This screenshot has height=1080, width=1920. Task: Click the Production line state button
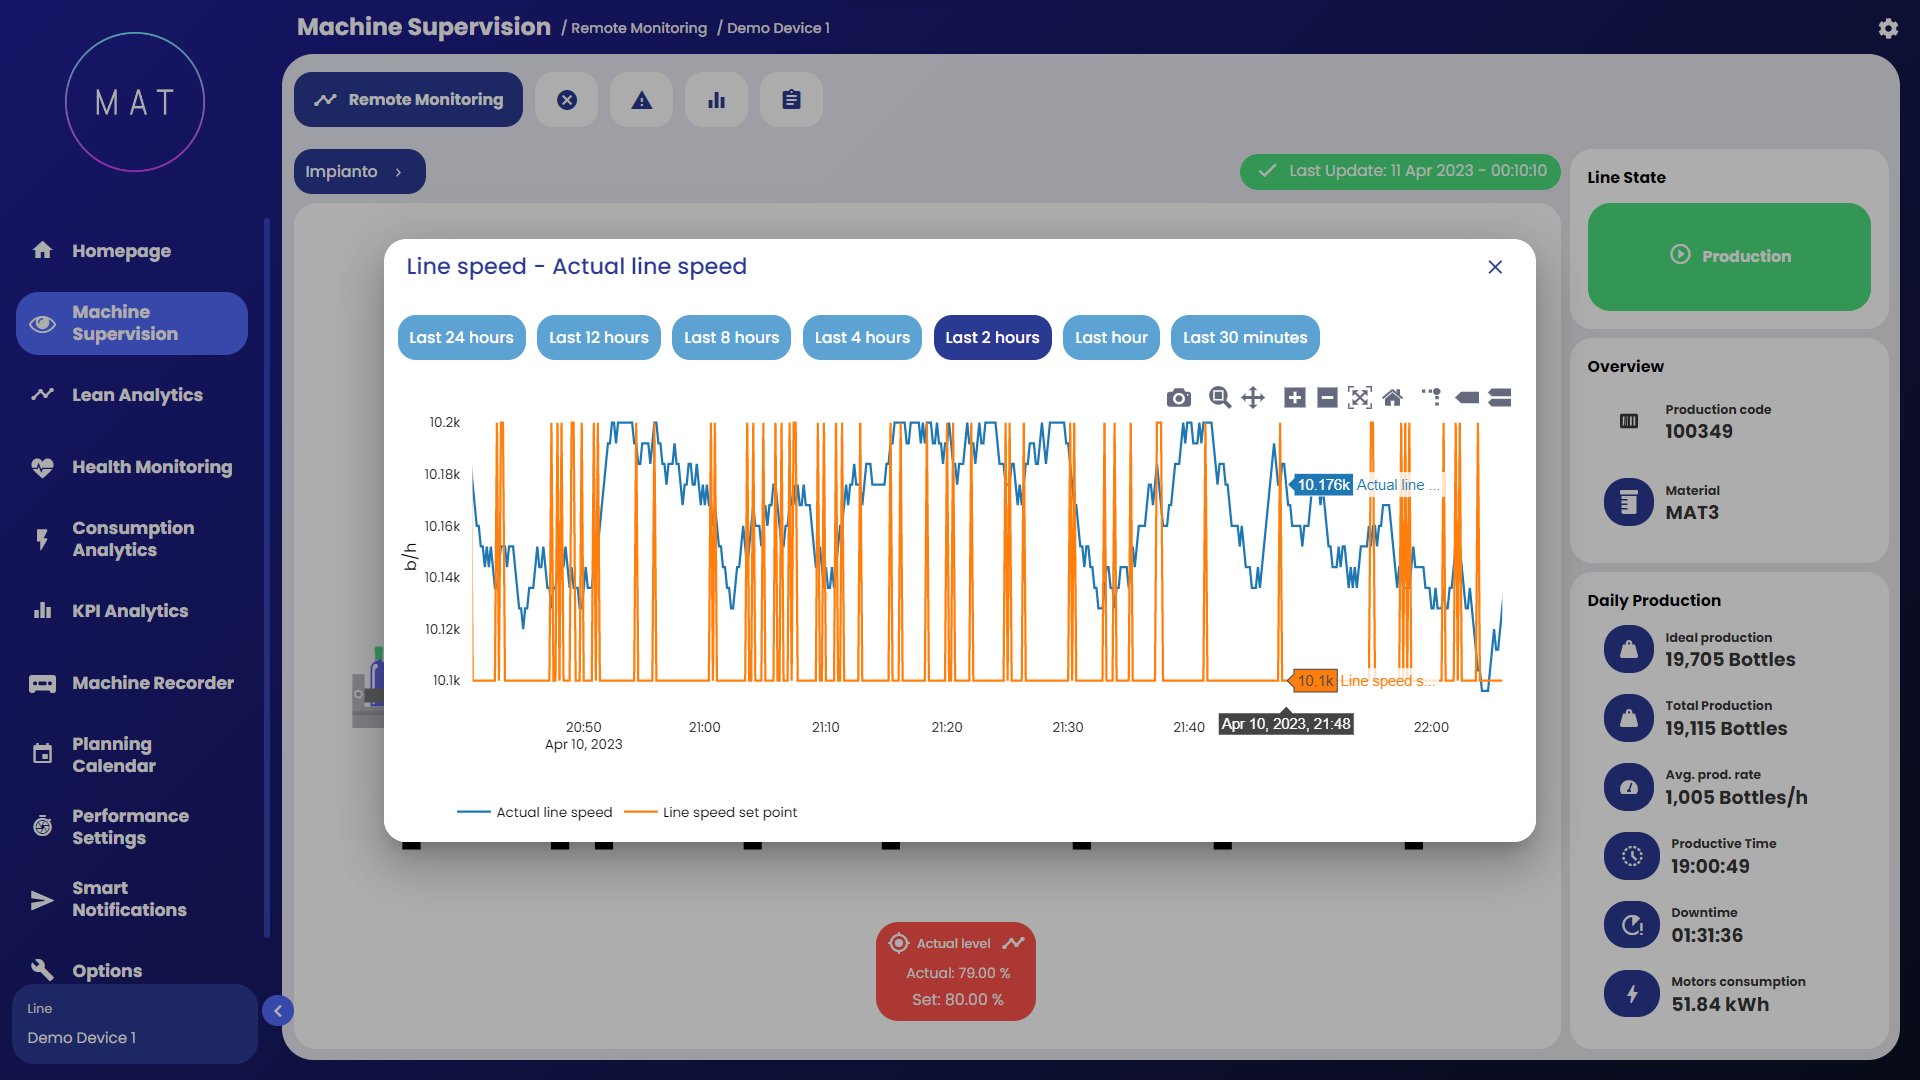(1729, 257)
